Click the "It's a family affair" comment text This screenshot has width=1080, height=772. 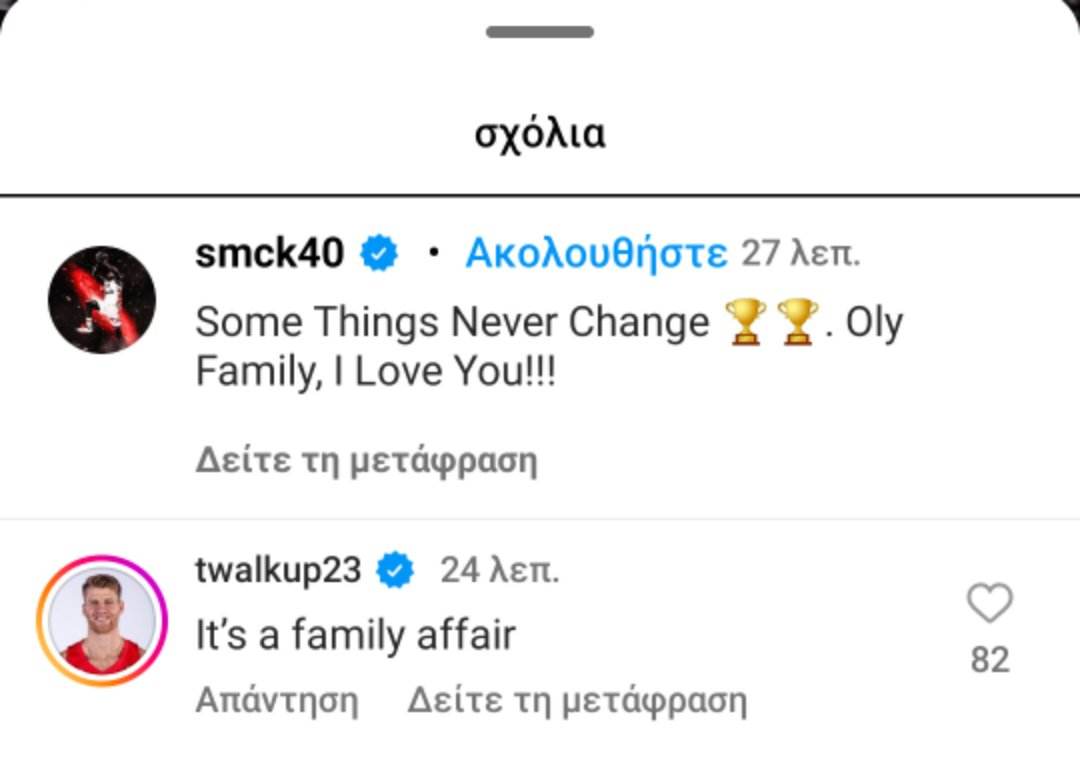[355, 634]
